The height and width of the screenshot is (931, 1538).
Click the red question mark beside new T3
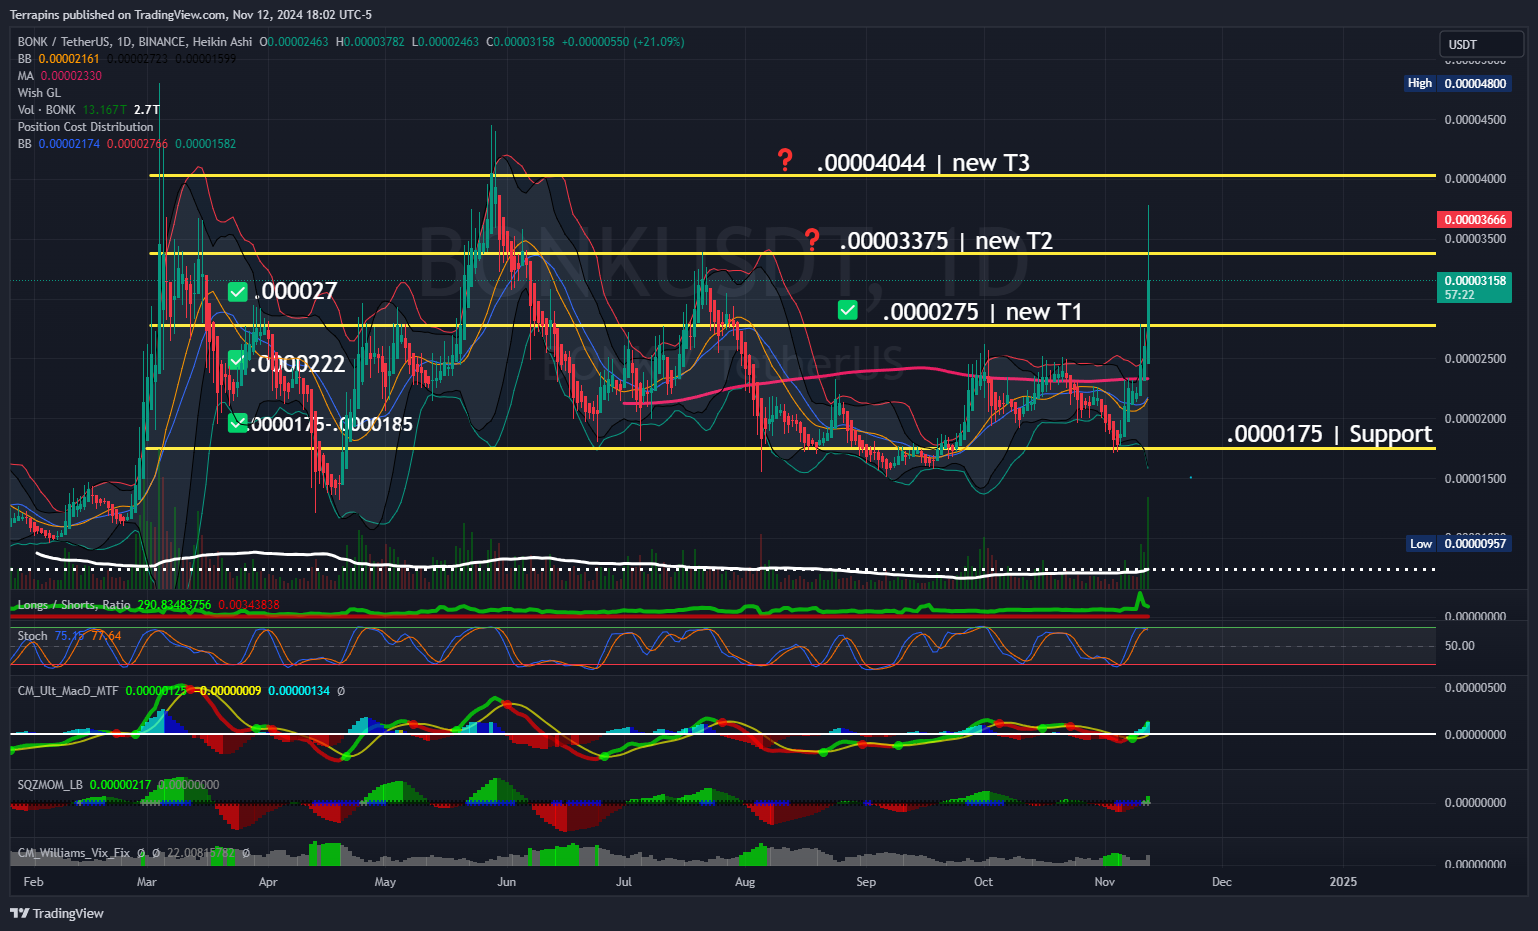click(786, 160)
